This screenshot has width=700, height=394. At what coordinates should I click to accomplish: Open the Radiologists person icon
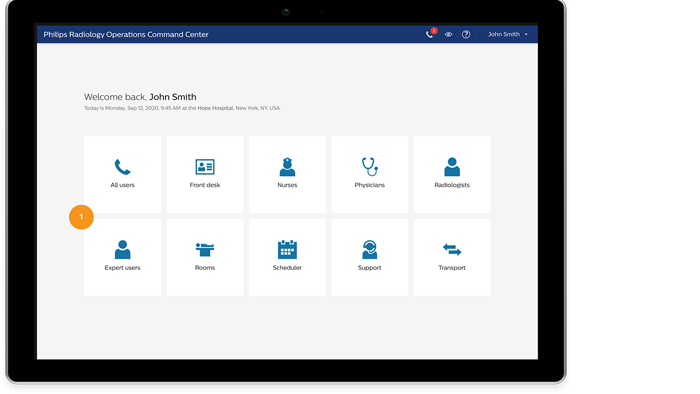coord(452,167)
